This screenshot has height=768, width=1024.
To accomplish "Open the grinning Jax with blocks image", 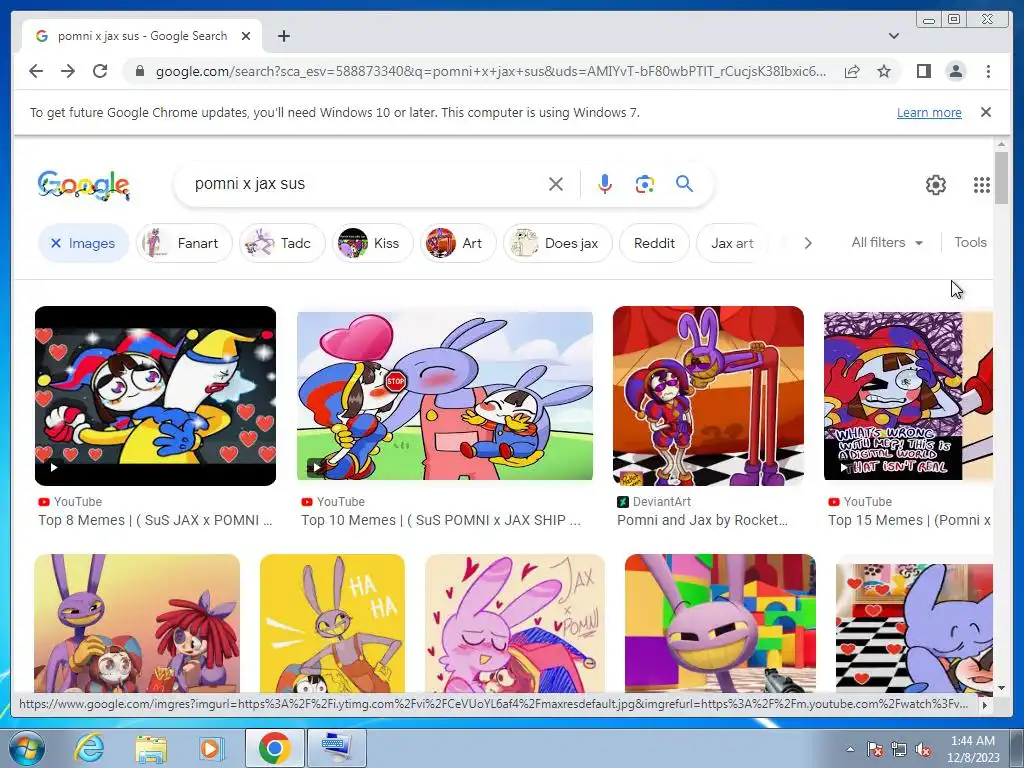I will click(720, 623).
